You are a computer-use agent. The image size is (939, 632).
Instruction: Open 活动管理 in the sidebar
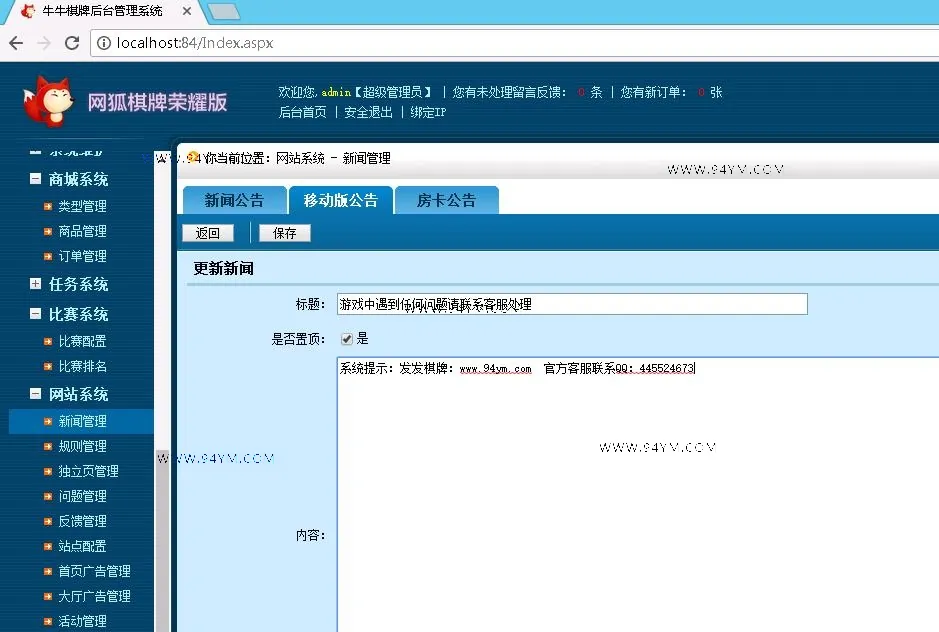pos(83,622)
